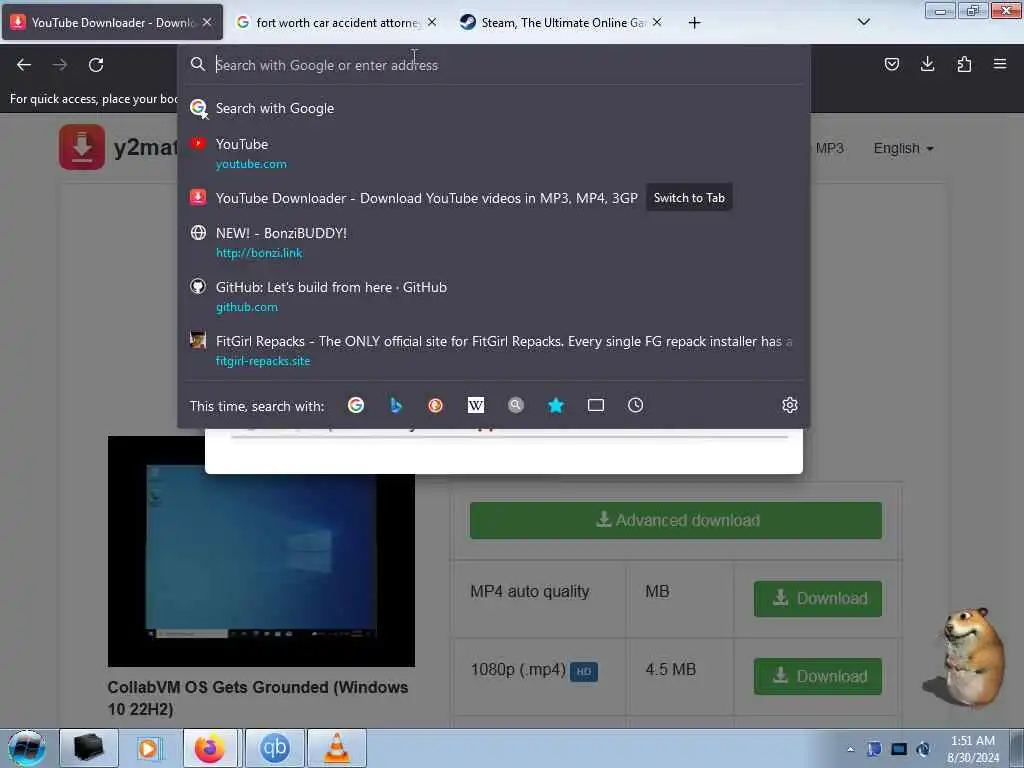This screenshot has width=1024, height=768.
Task: Open the English language dropdown
Action: point(904,149)
